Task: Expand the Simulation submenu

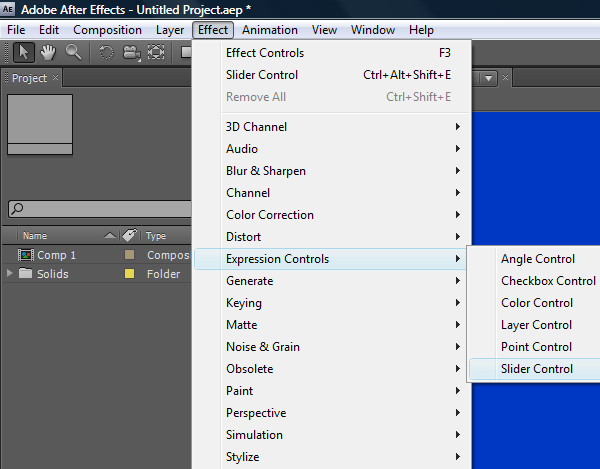Action: (x=332, y=435)
